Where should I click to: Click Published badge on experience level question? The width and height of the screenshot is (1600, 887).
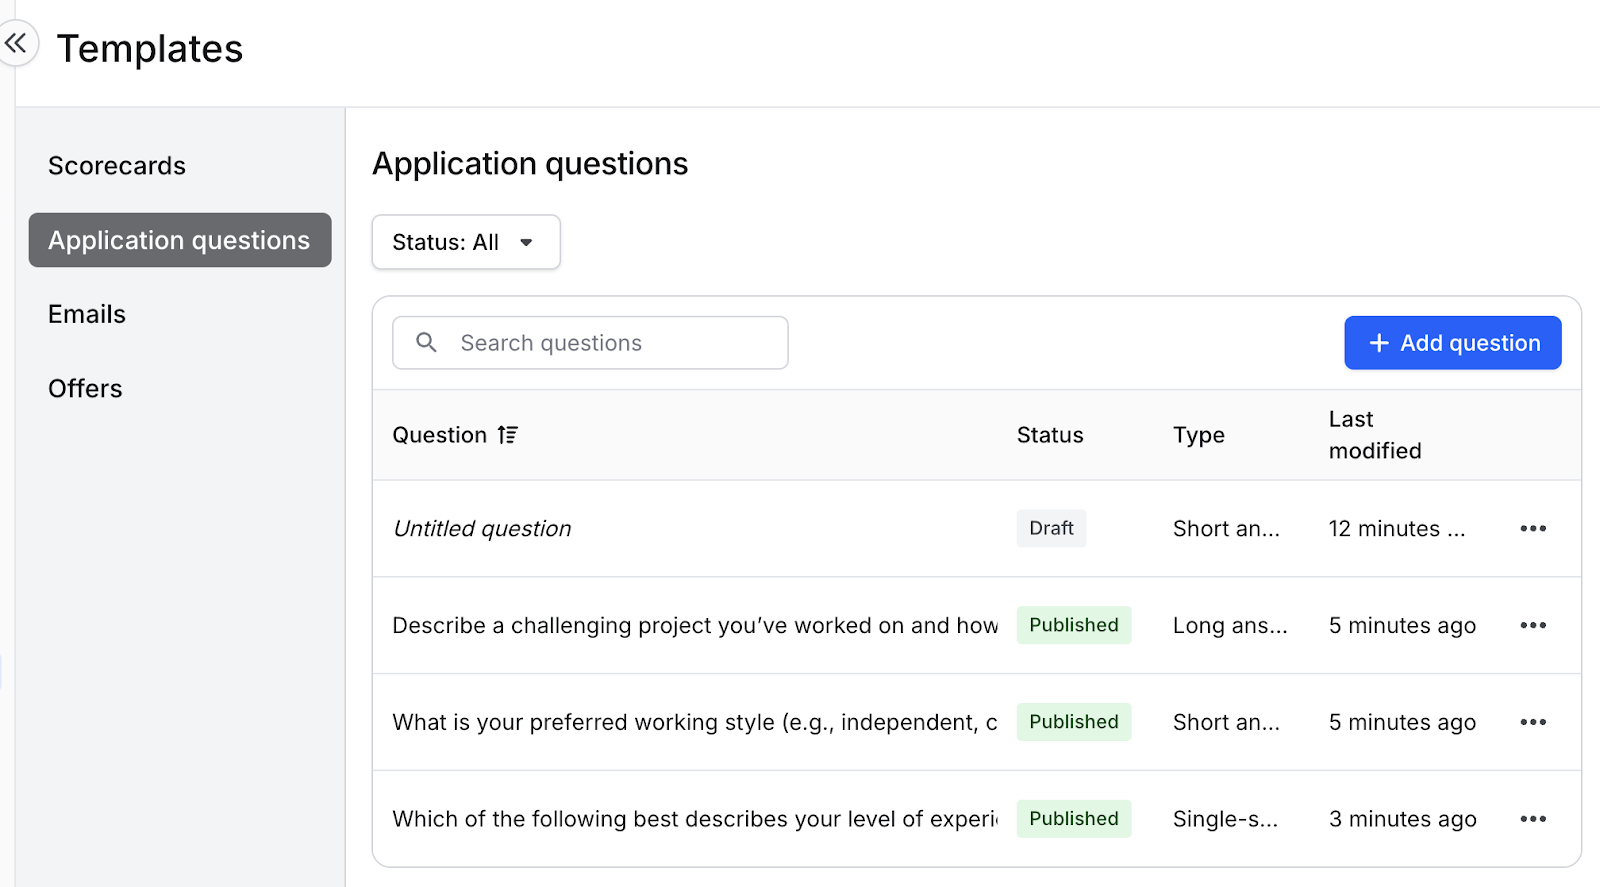click(x=1073, y=819)
